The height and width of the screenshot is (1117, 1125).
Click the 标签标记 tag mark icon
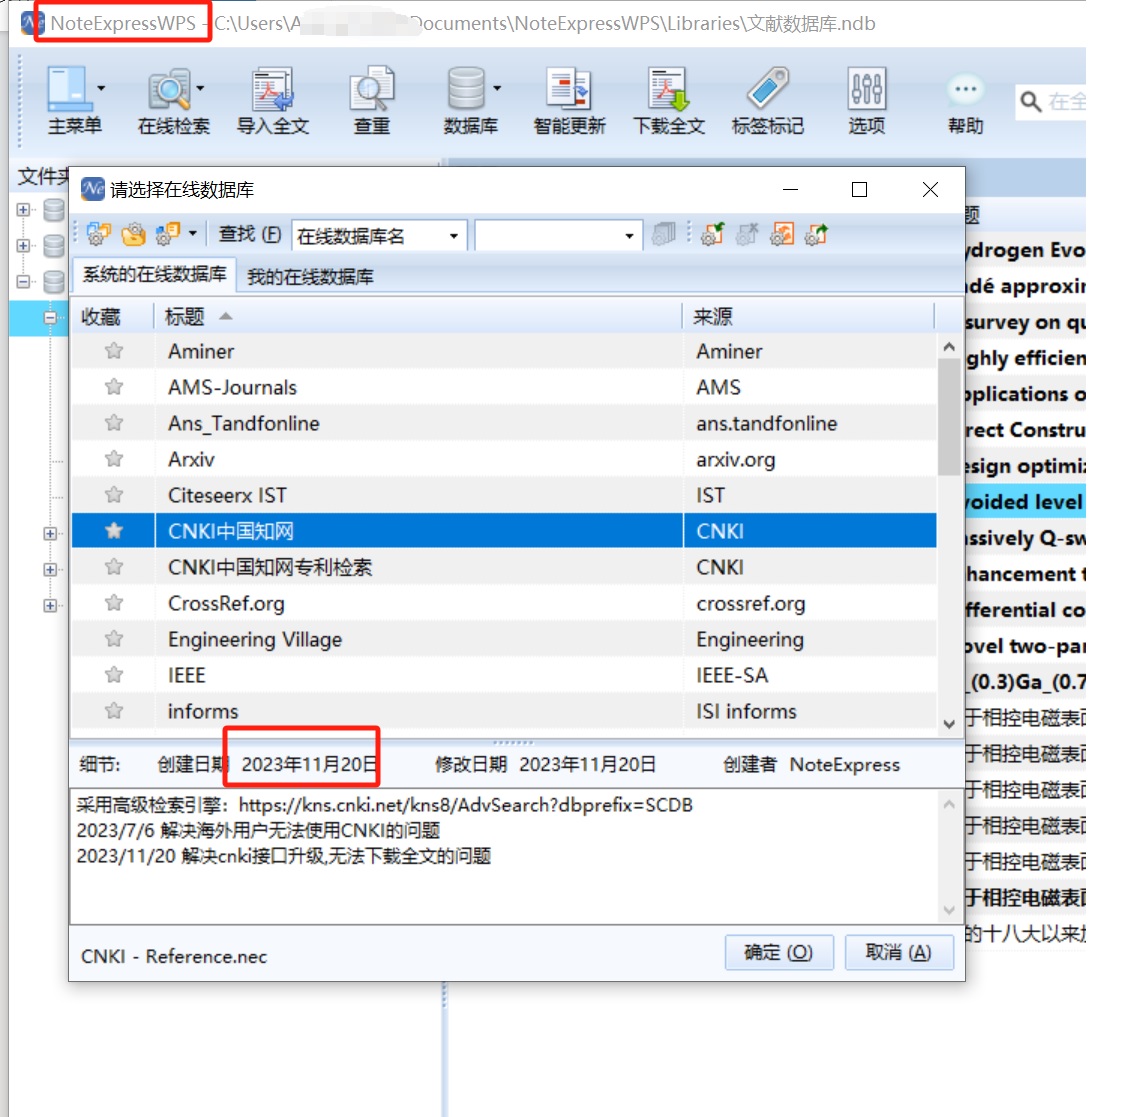tap(768, 88)
